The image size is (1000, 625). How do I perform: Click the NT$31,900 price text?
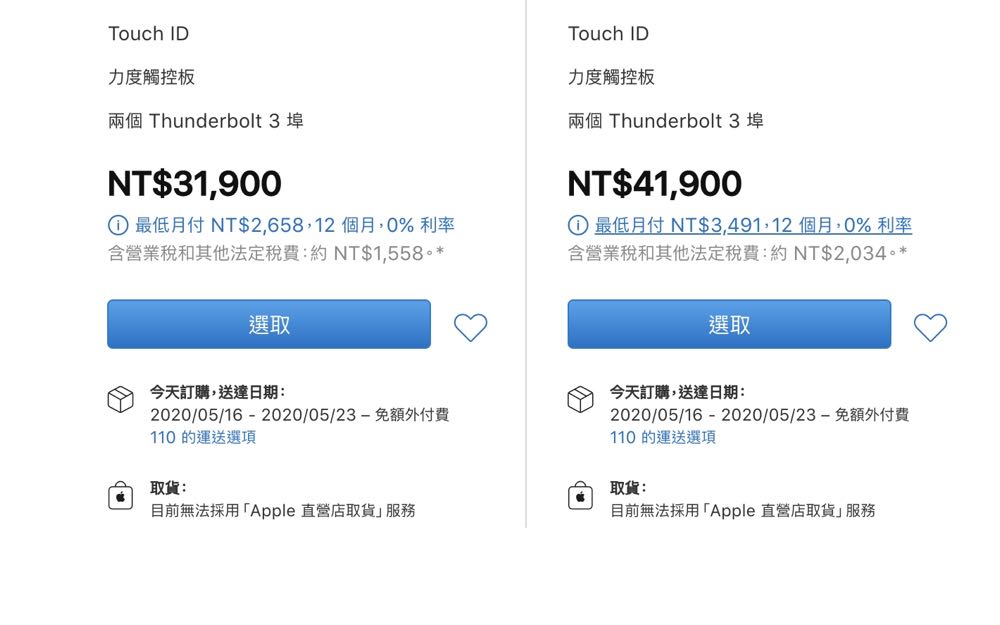pos(194,183)
